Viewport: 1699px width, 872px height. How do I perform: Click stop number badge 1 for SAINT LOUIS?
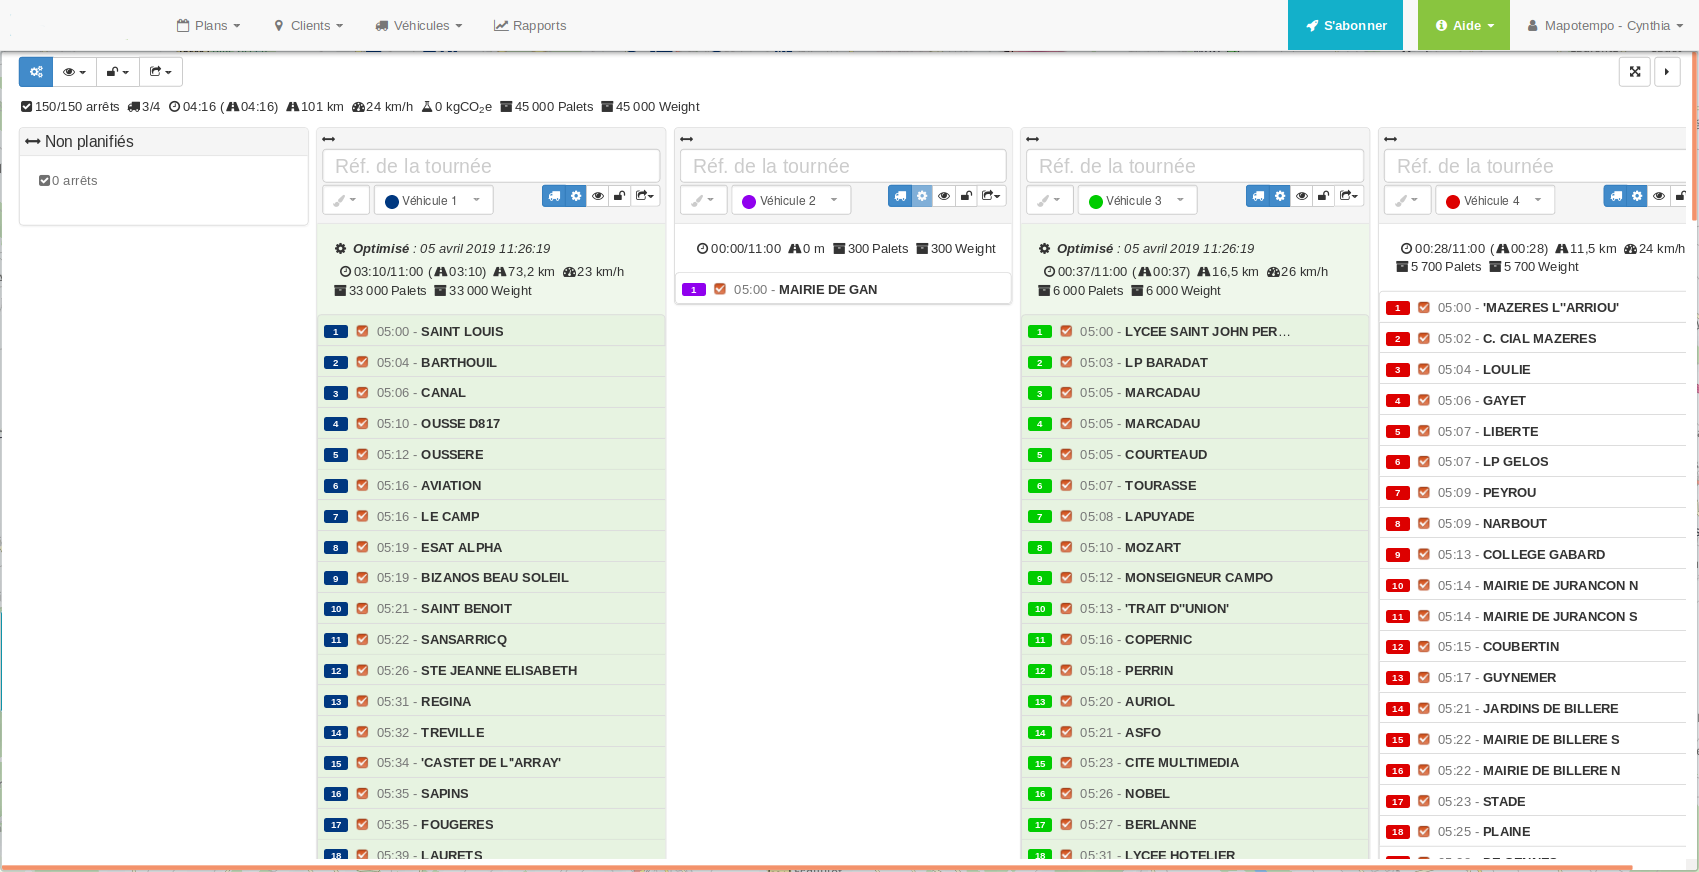tap(336, 332)
